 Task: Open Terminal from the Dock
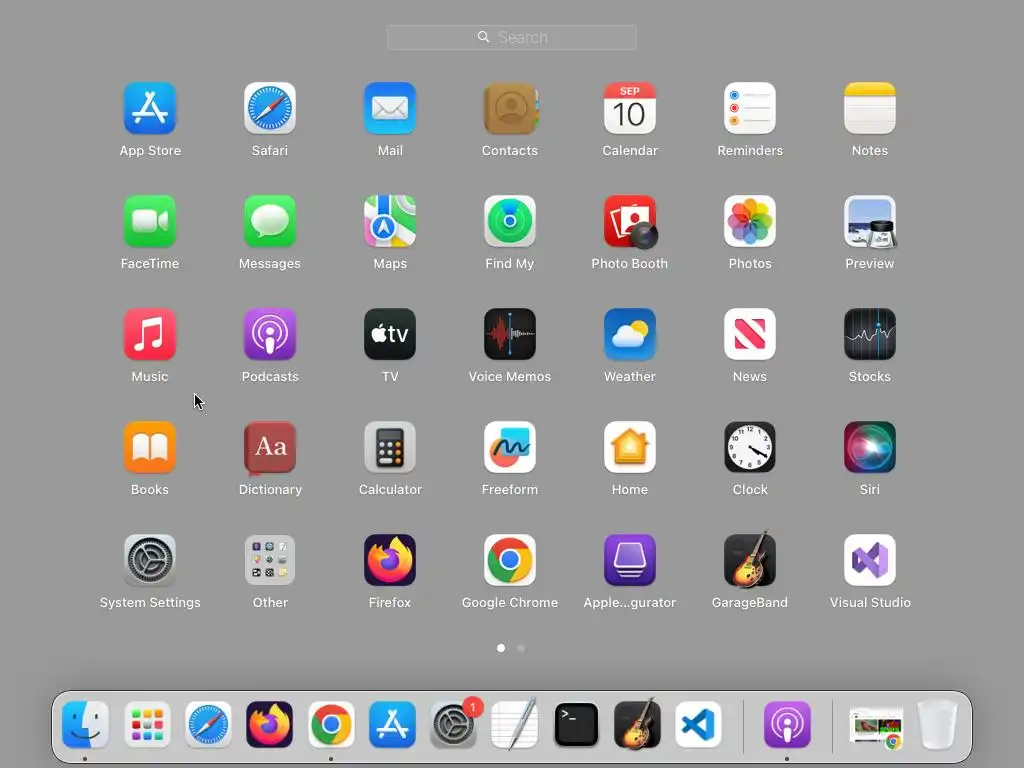pos(576,725)
